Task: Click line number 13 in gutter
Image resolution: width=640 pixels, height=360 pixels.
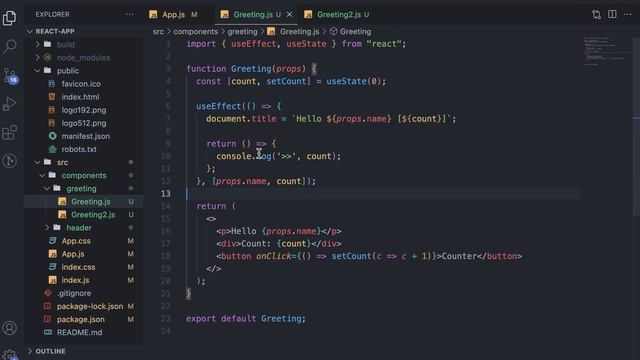Action: 166,193
